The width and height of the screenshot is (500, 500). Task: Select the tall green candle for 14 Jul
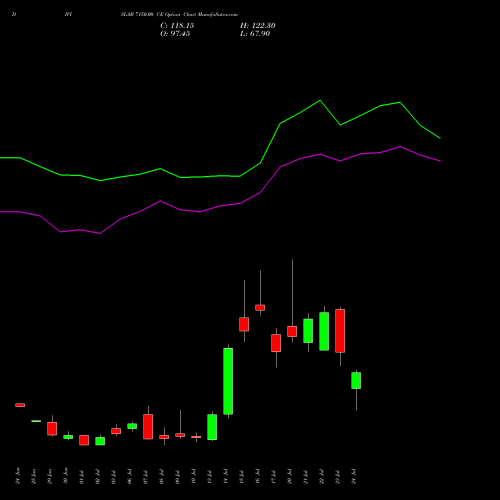point(228,381)
